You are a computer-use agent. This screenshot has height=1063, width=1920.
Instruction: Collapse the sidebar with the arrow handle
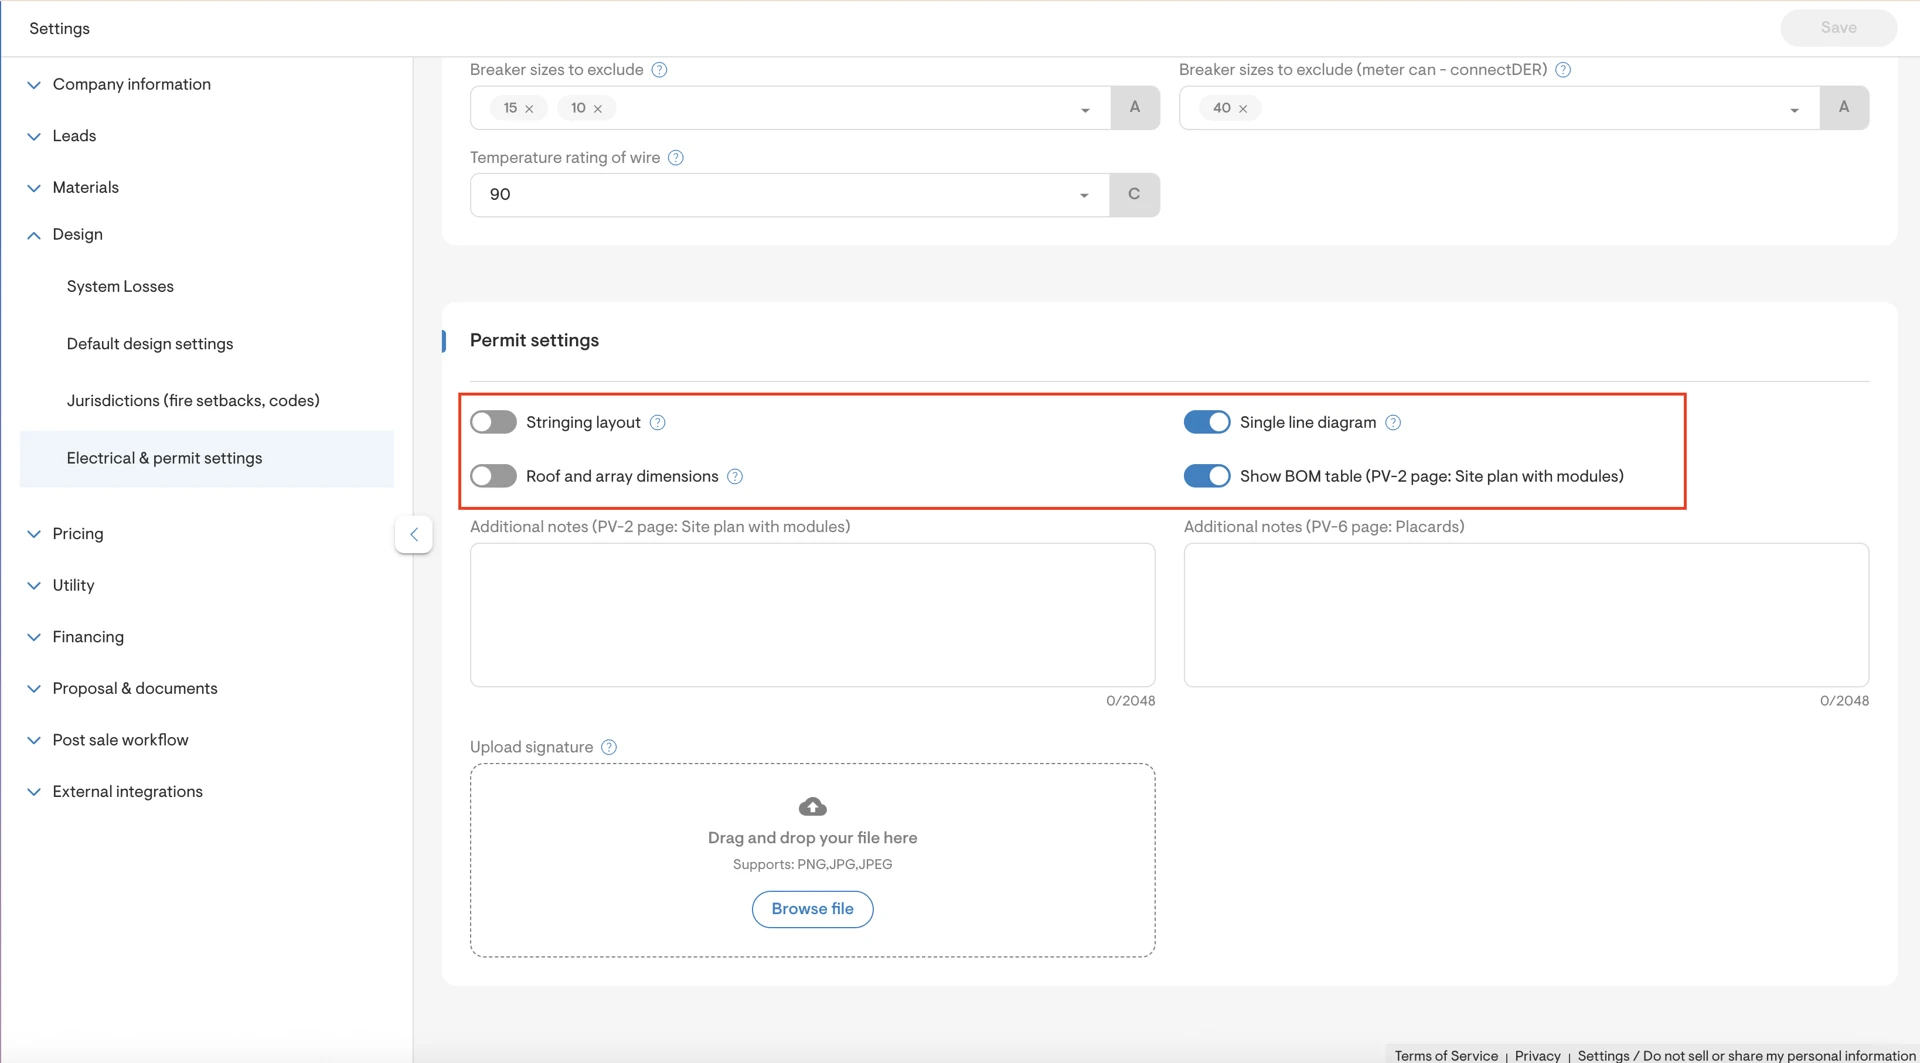pos(414,535)
